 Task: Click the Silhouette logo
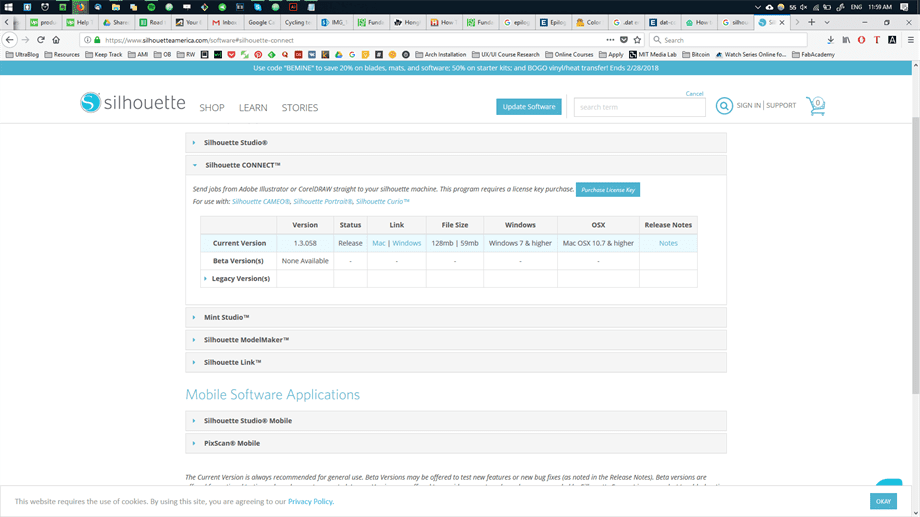coord(133,103)
